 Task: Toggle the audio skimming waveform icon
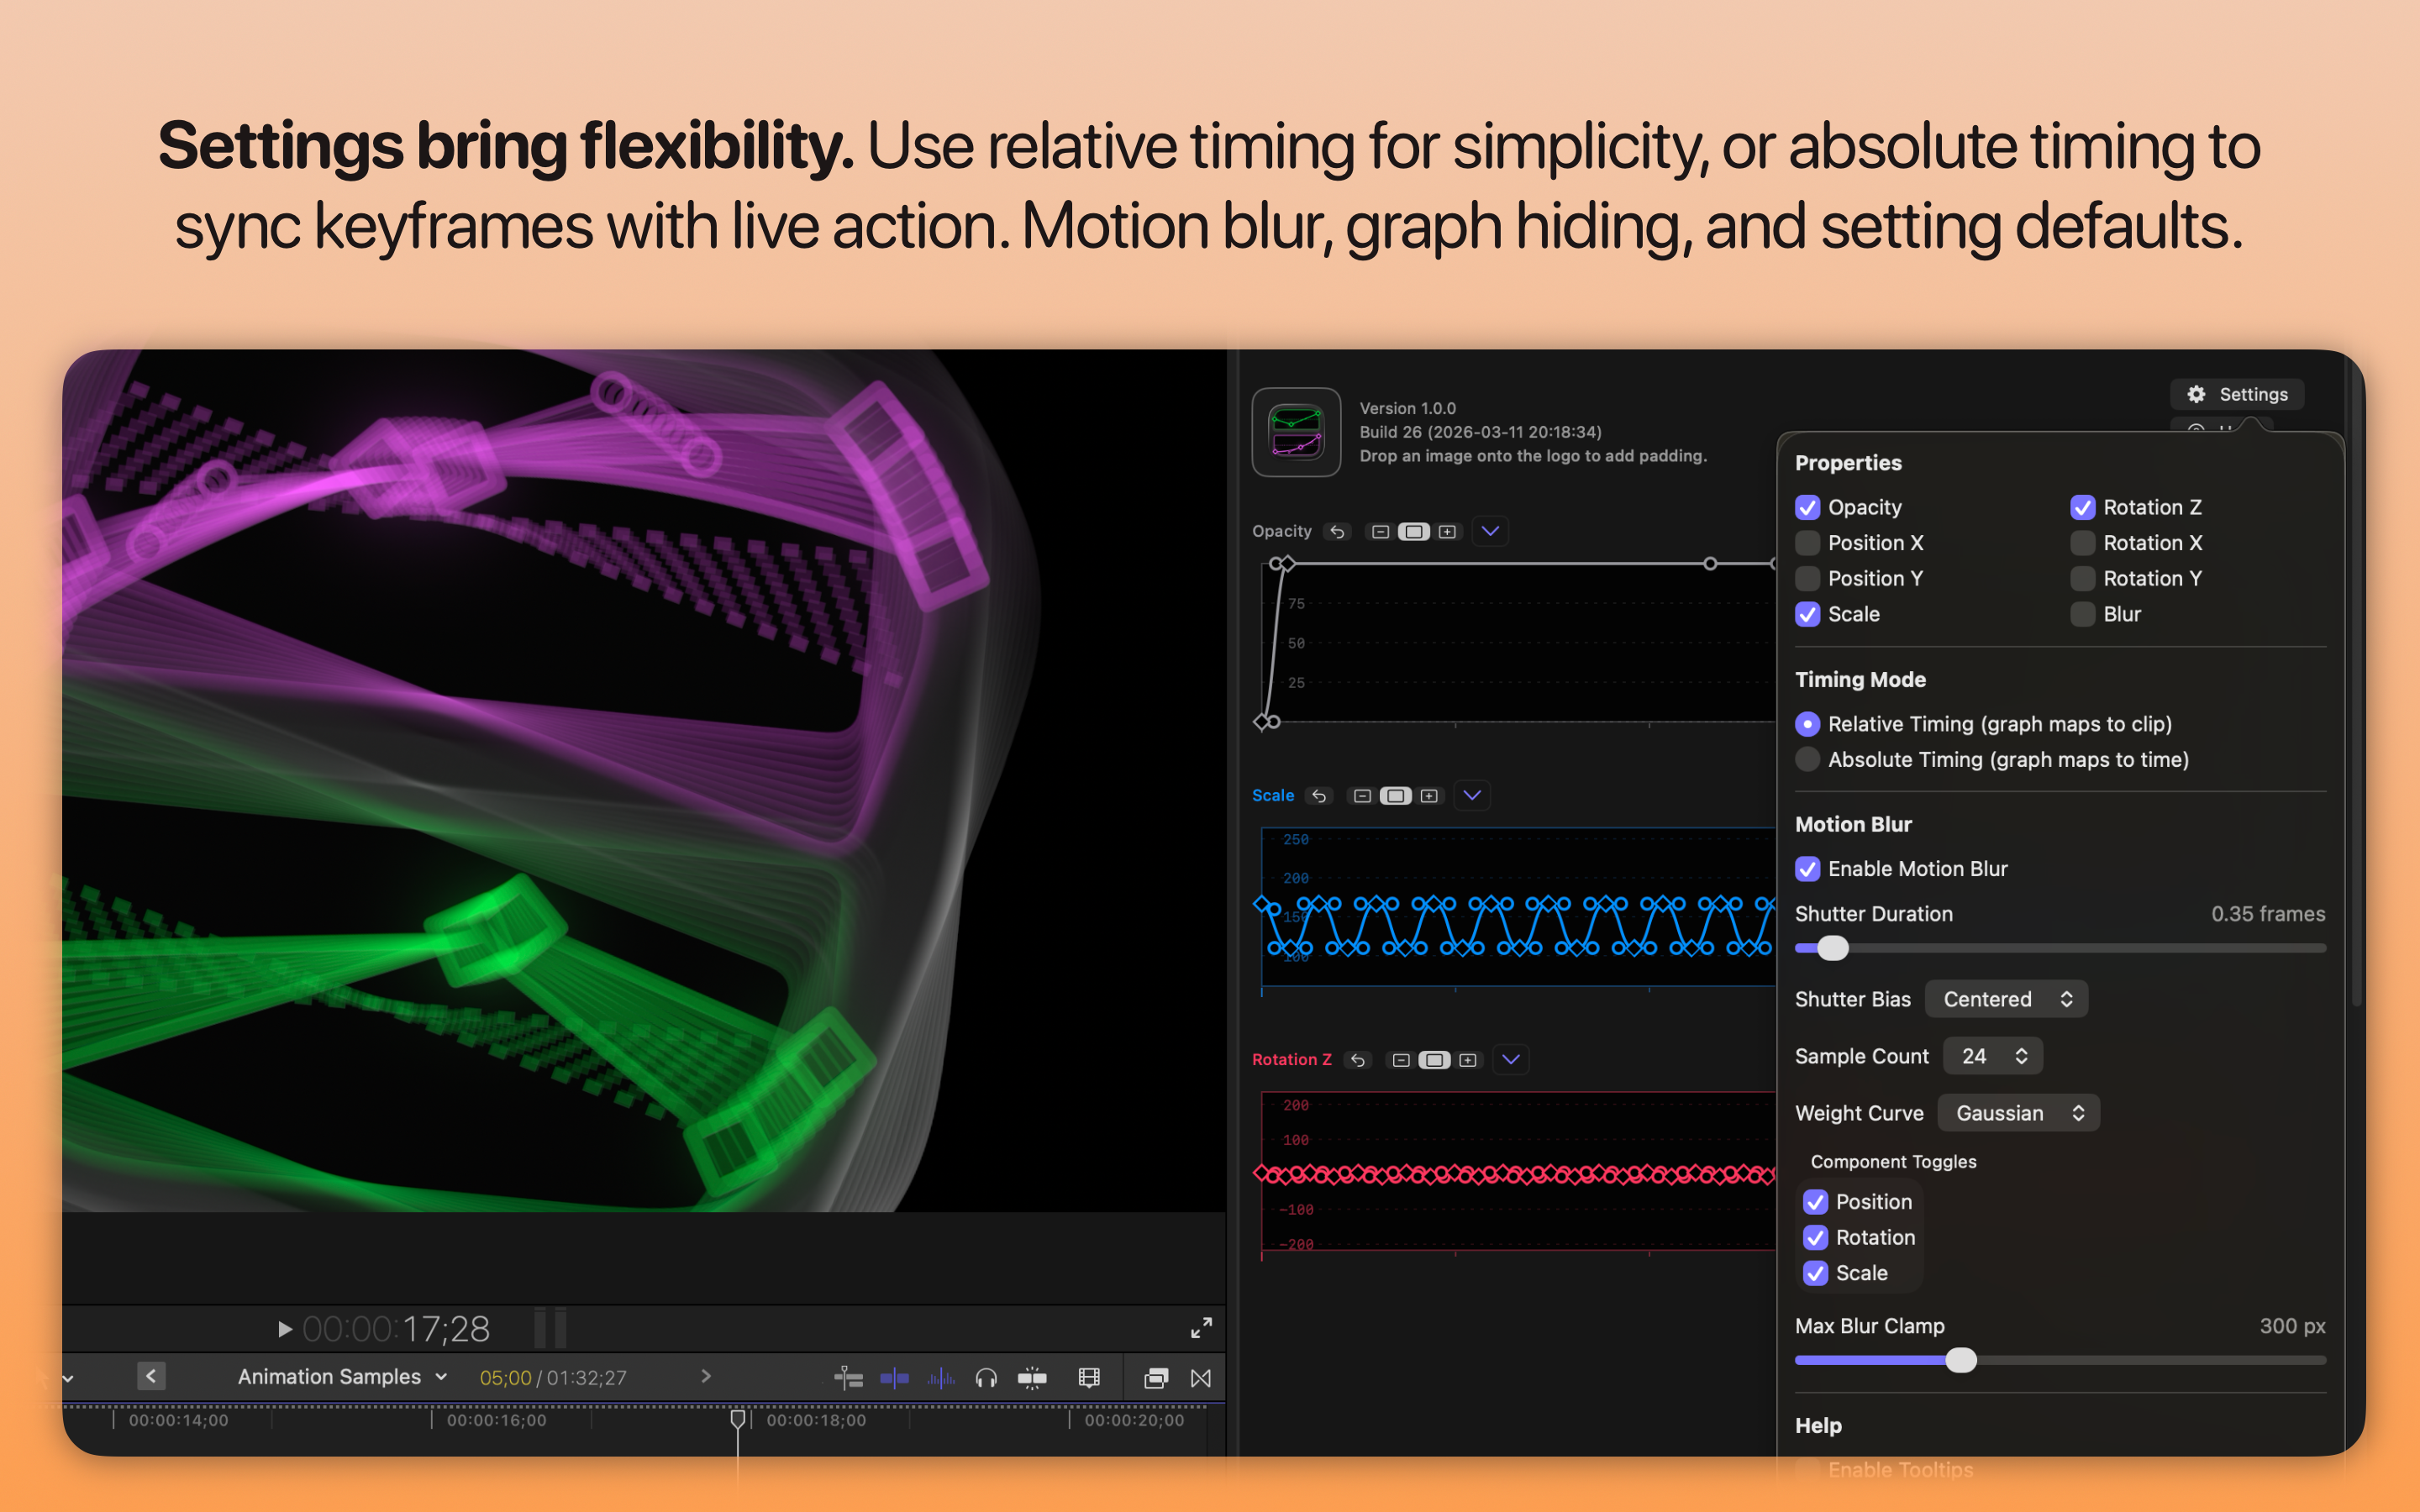941,1378
